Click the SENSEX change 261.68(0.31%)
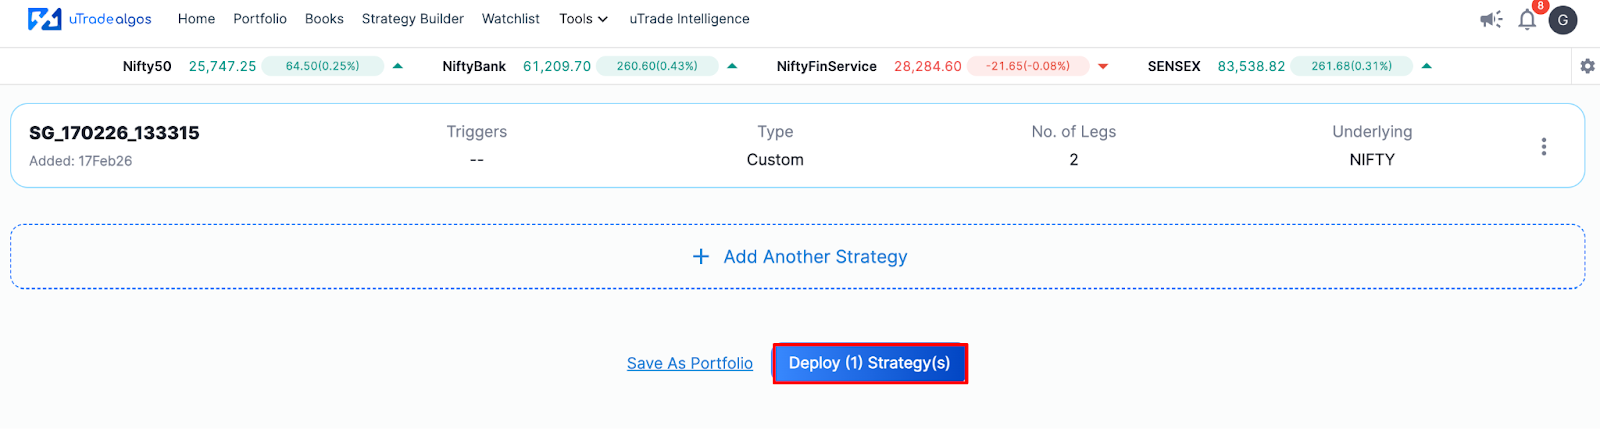Screen dimensions: 1600x429 1351,66
